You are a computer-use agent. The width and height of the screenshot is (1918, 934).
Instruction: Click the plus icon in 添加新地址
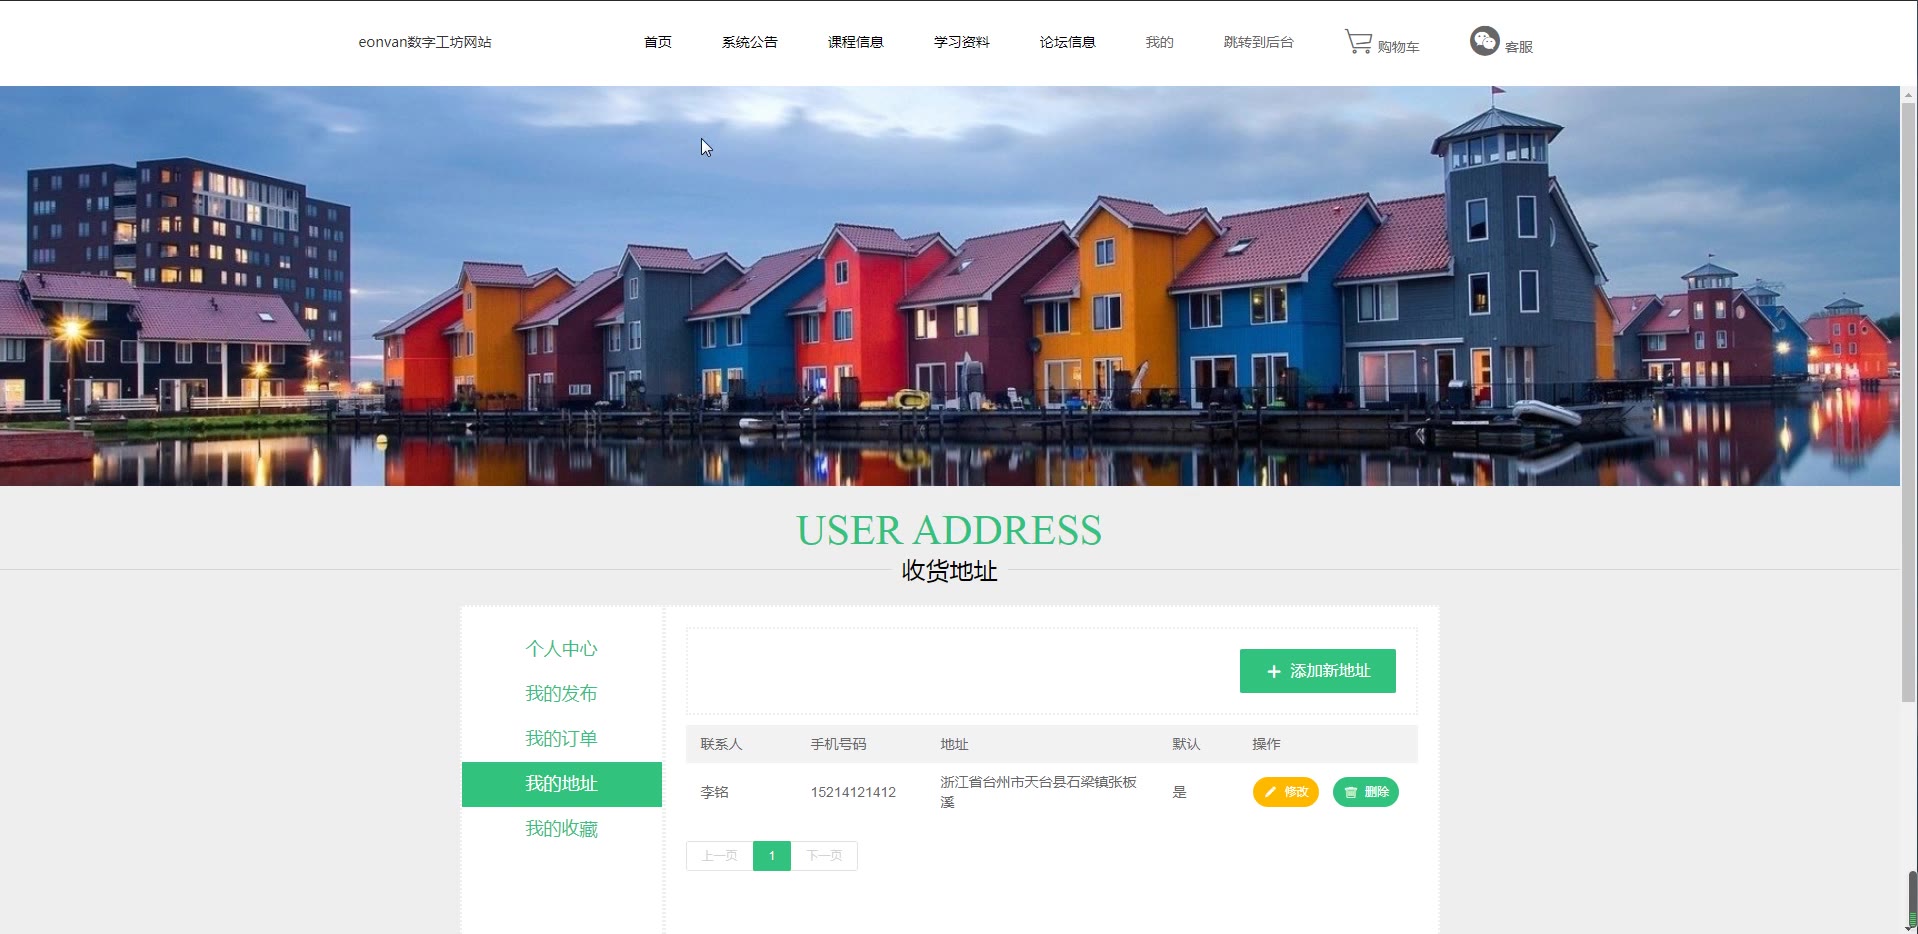point(1273,672)
